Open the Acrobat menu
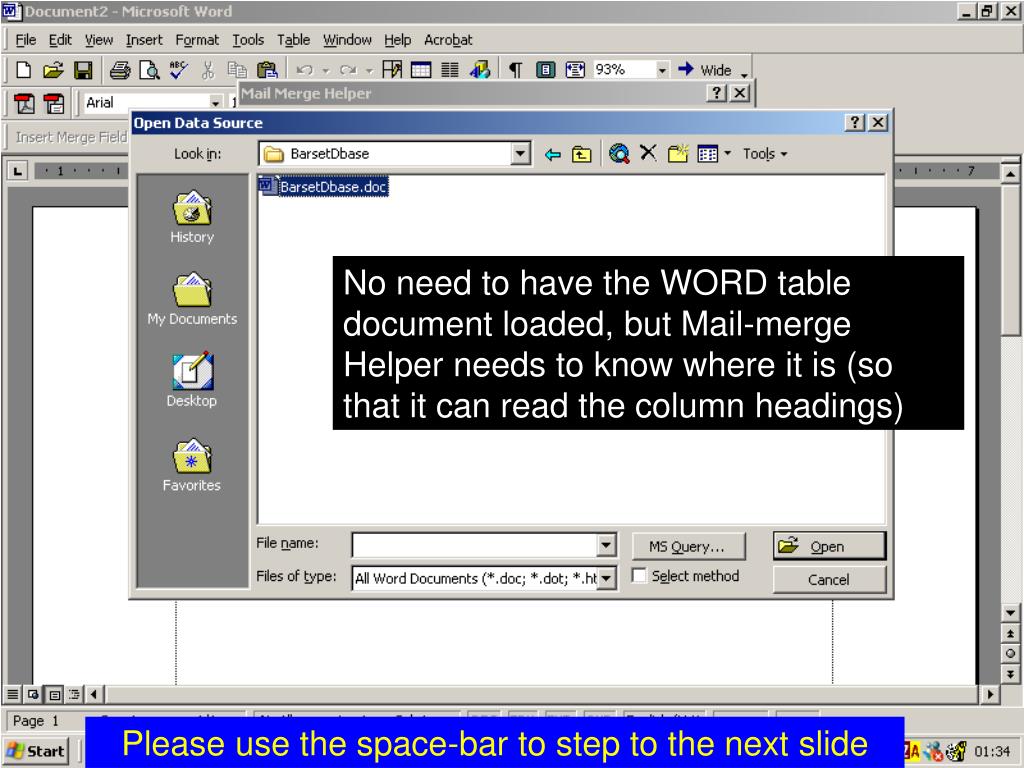 [448, 40]
